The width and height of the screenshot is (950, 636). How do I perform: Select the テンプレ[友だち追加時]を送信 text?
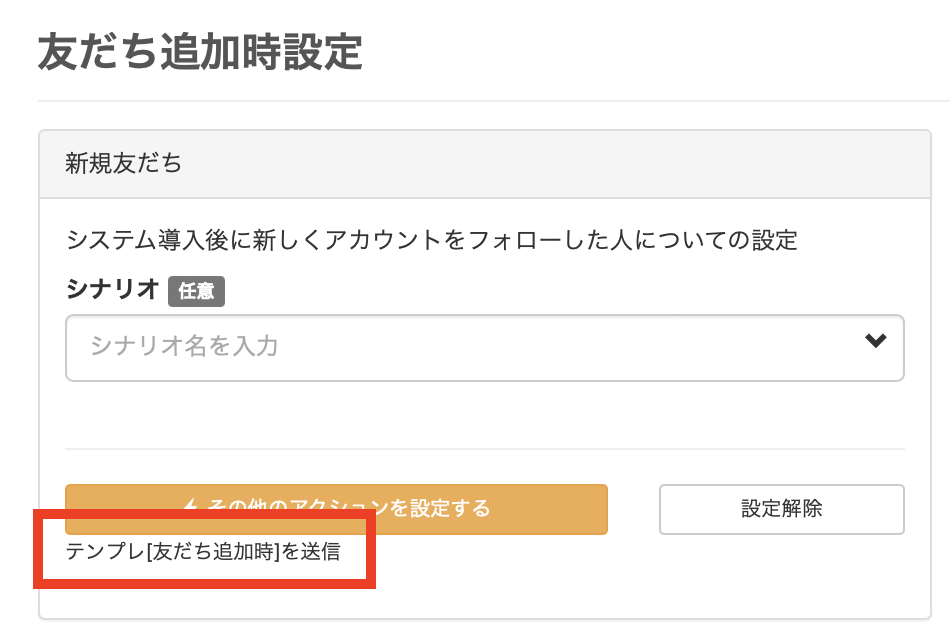pyautogui.click(x=202, y=551)
